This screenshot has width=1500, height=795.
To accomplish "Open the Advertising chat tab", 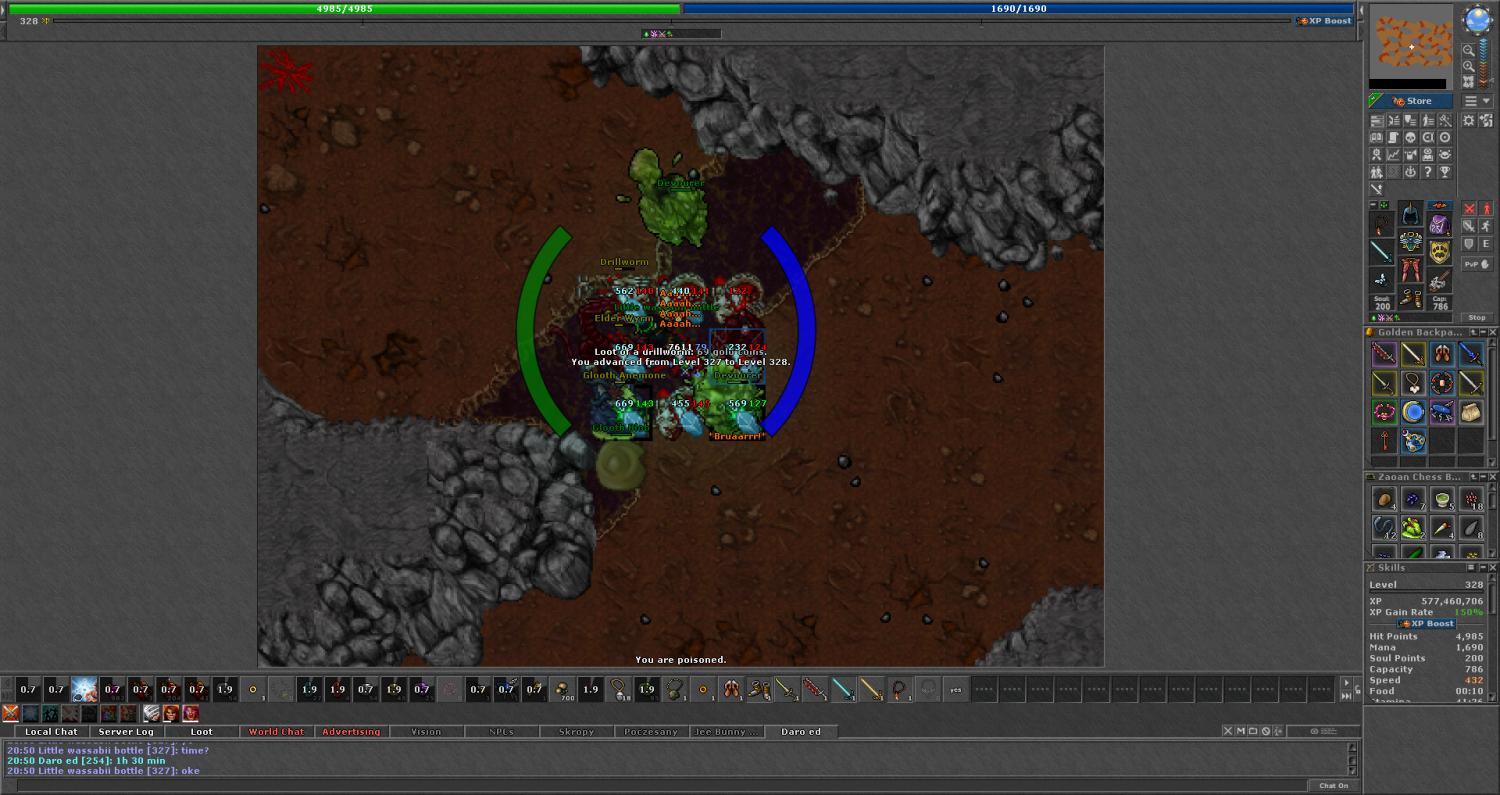I will [x=351, y=732].
